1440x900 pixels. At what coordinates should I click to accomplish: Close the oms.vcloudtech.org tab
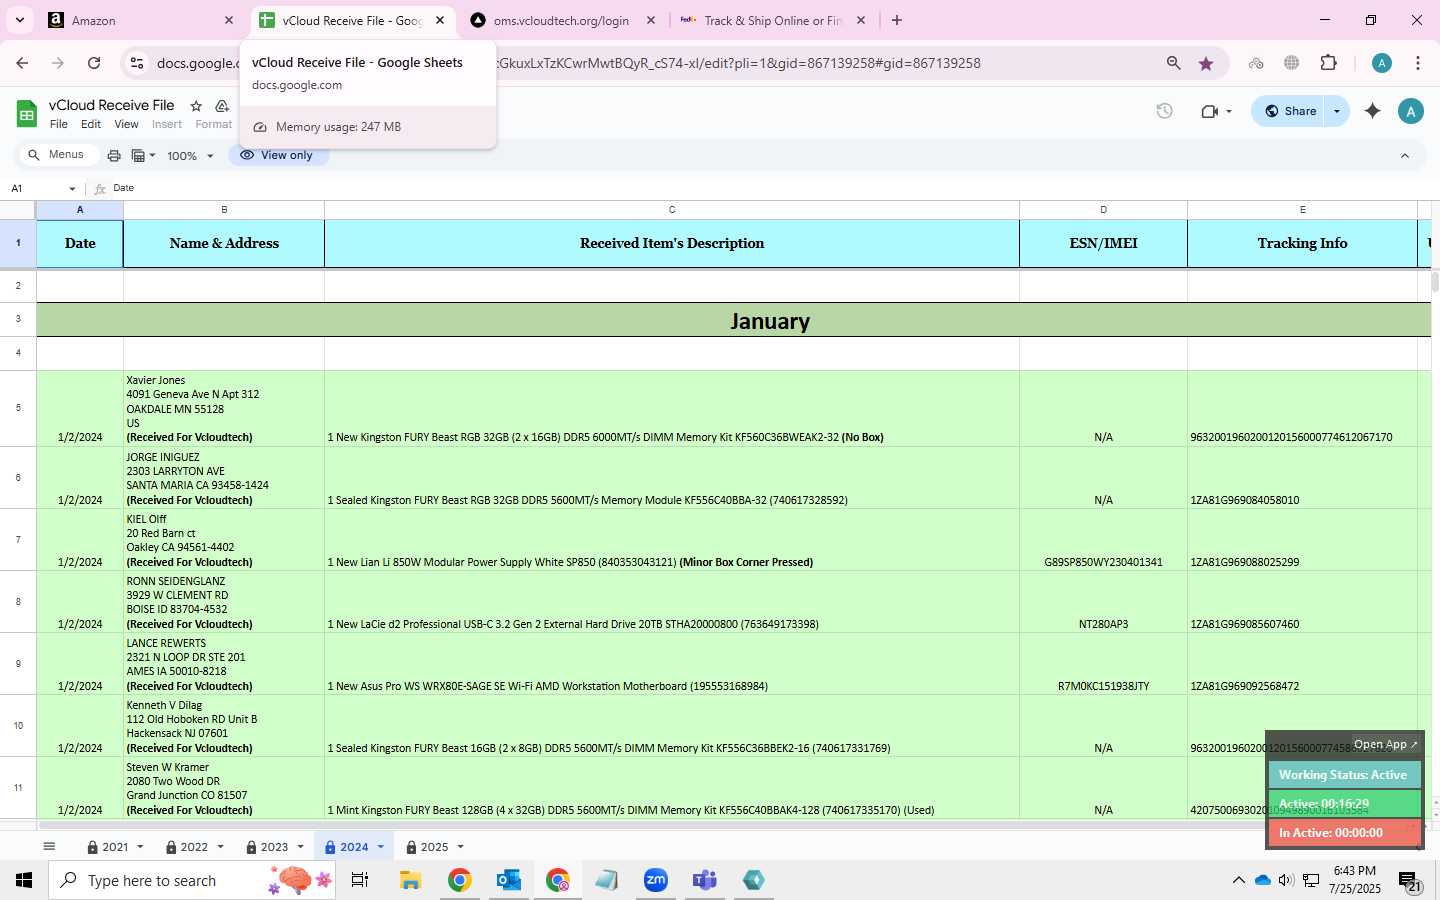click(x=651, y=20)
